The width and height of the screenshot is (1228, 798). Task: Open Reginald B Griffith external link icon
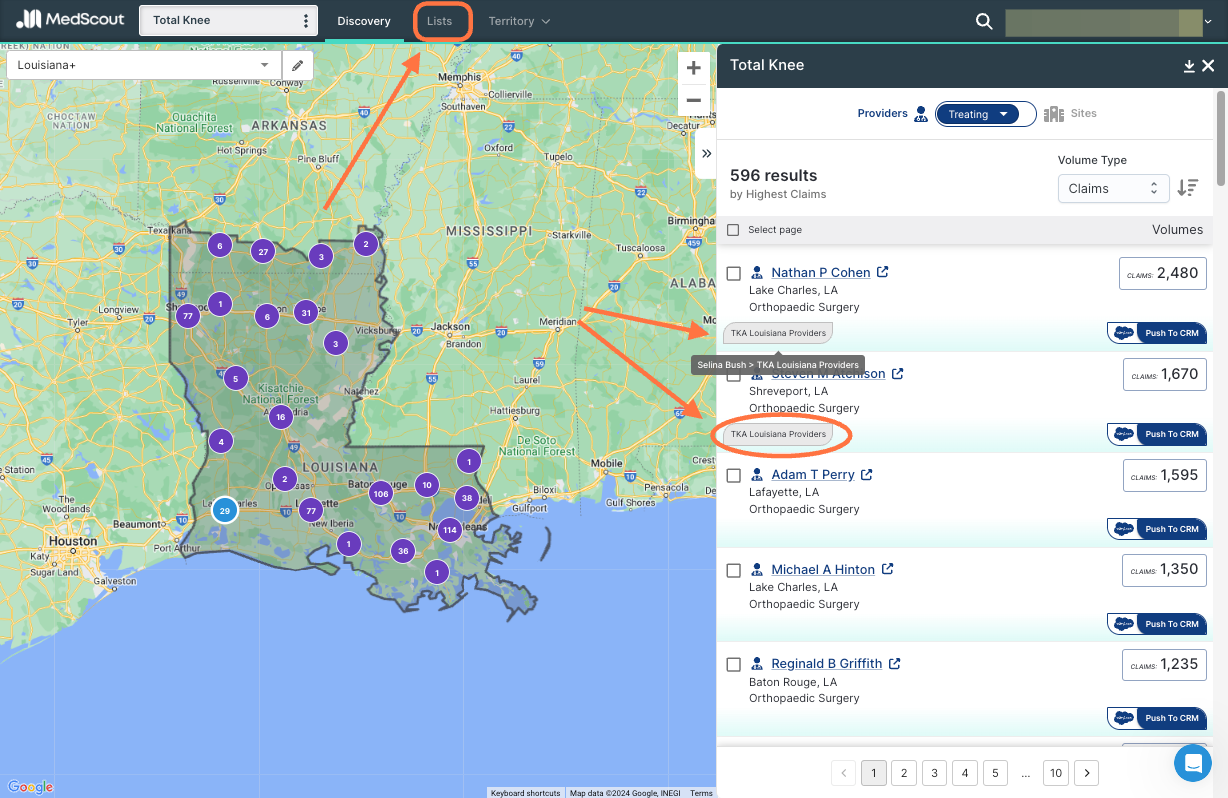(895, 663)
